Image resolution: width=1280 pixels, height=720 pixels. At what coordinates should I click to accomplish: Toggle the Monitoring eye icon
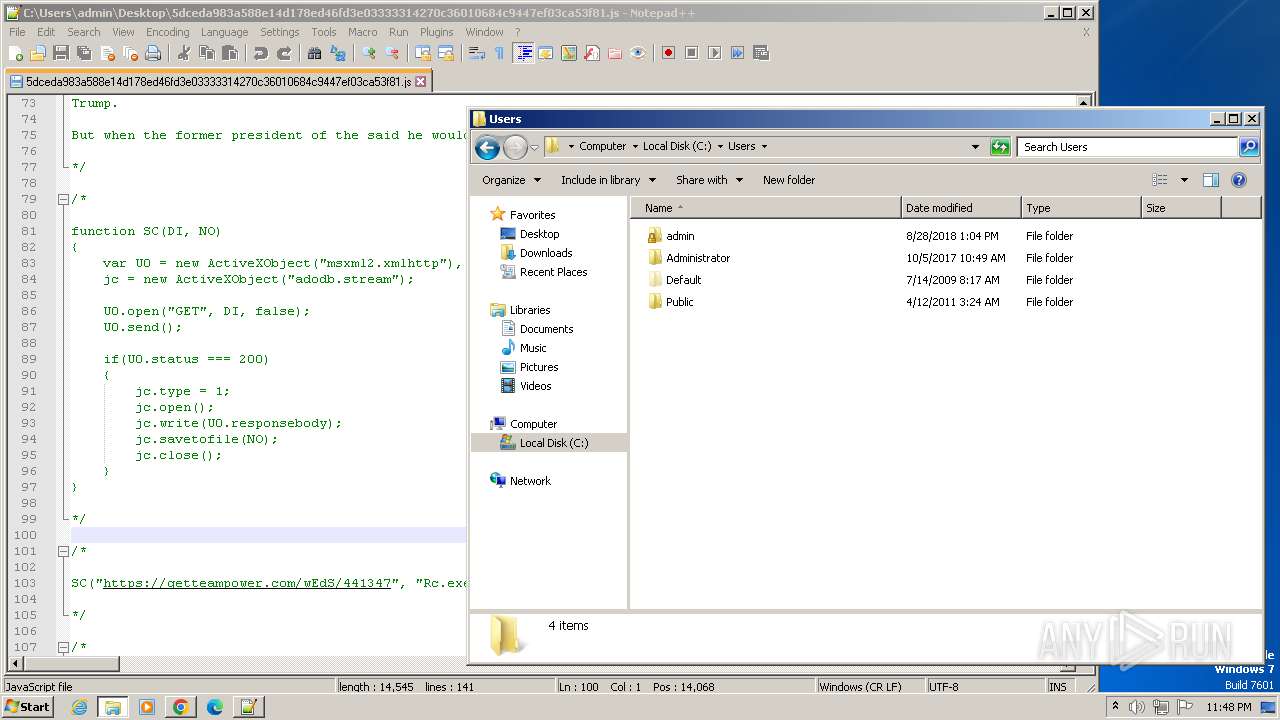click(x=638, y=53)
